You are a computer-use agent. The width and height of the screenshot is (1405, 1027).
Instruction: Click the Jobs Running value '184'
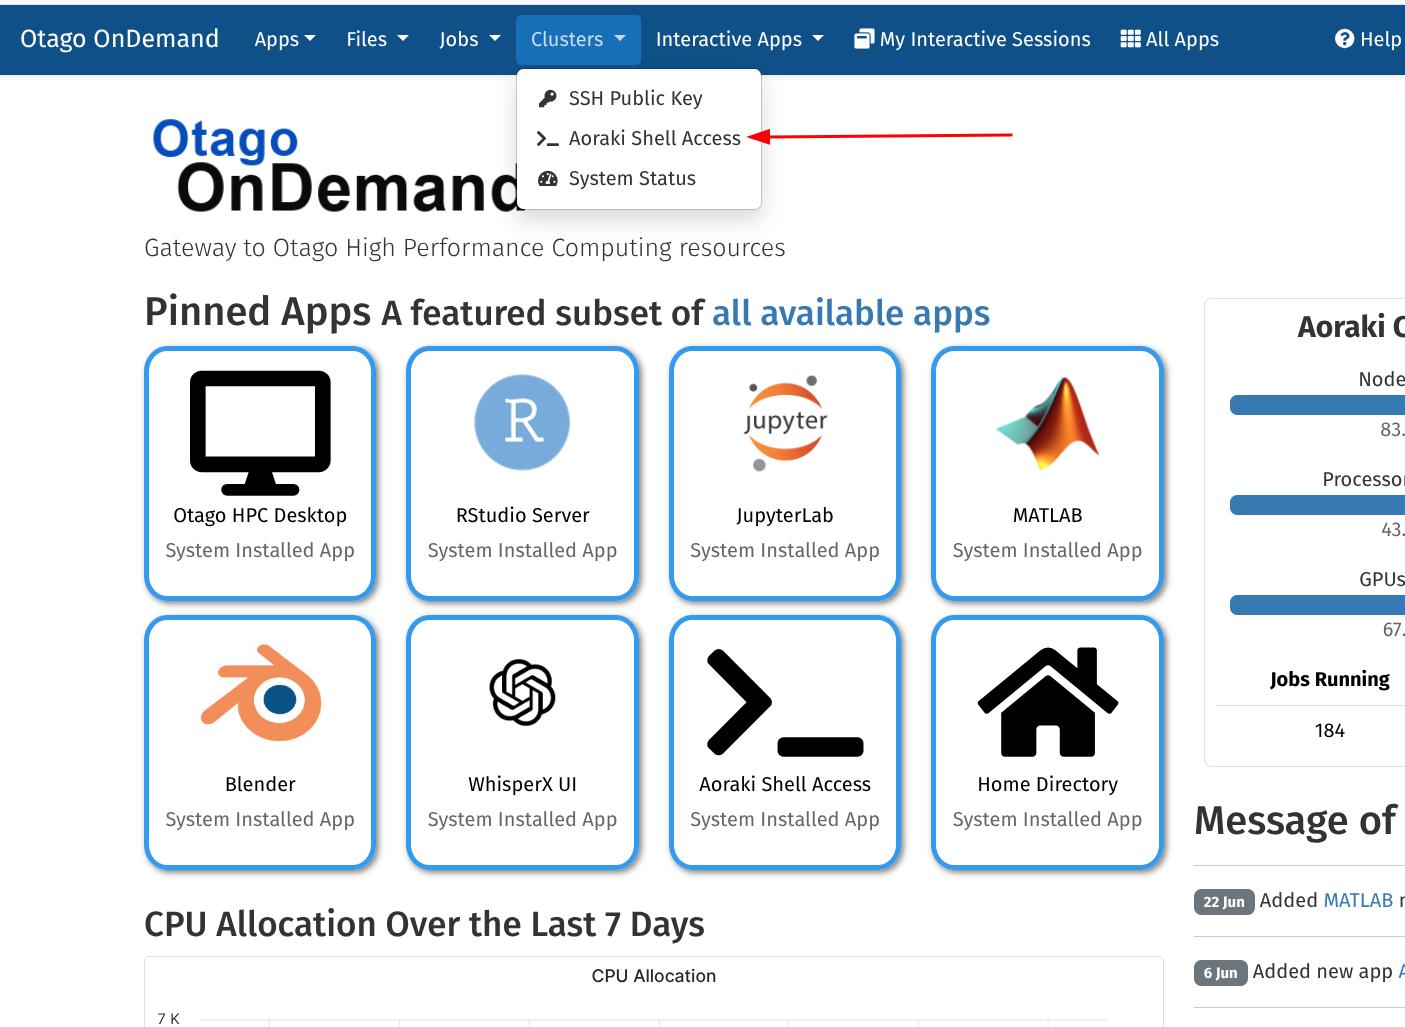pos(1329,731)
